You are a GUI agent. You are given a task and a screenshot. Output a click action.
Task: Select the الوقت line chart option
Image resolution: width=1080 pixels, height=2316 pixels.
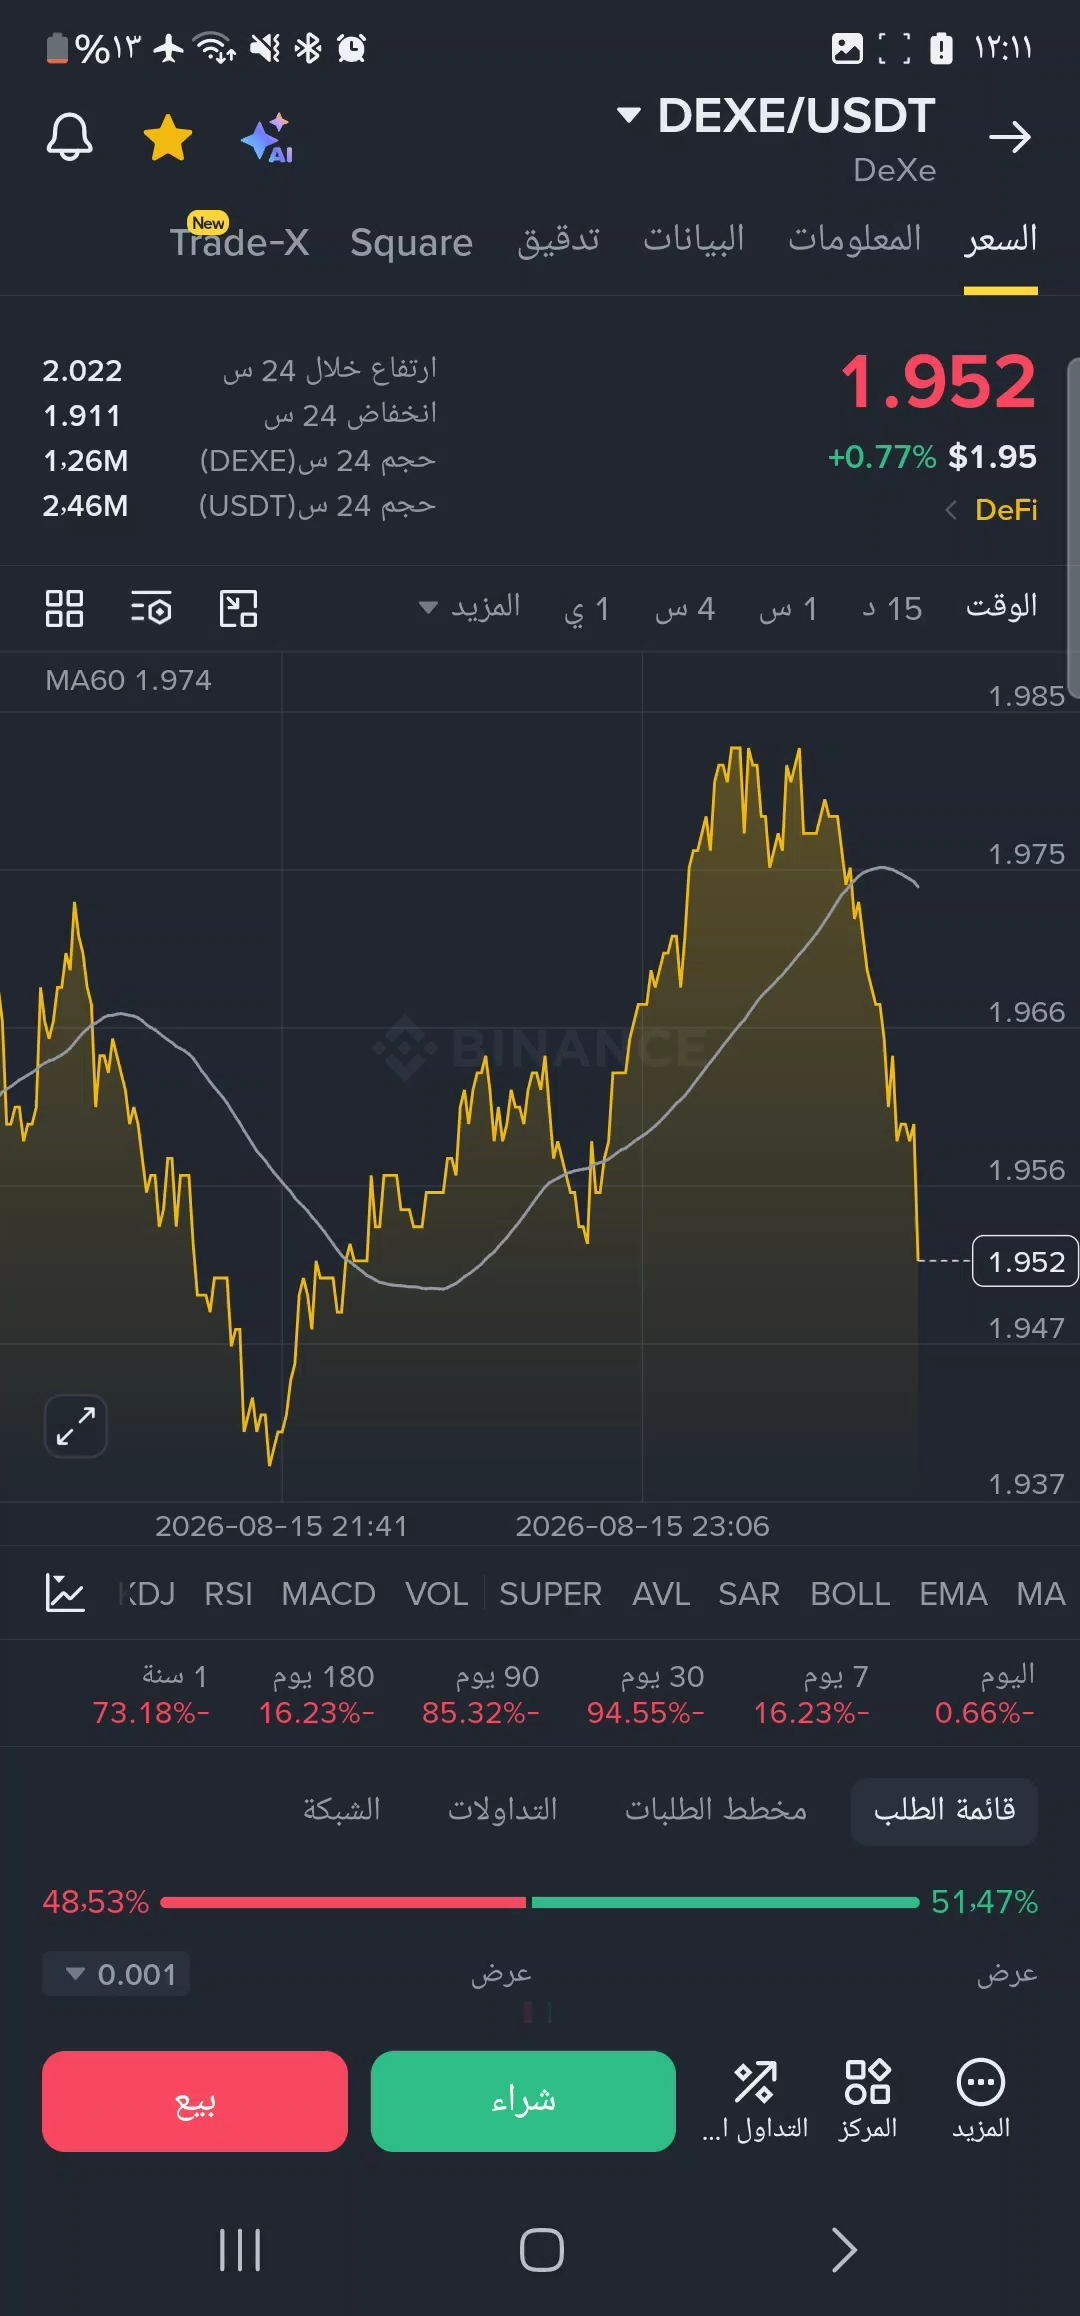tap(1002, 607)
